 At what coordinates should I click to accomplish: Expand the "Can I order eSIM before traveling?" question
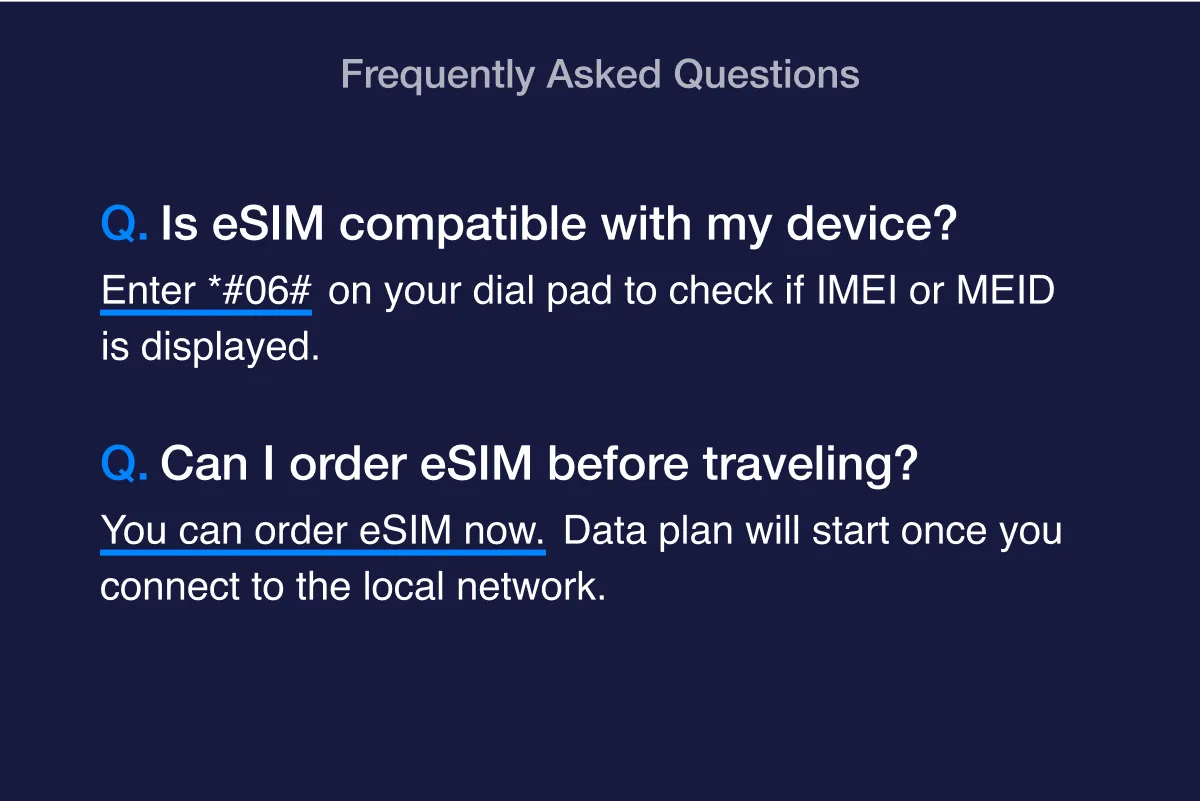[538, 465]
